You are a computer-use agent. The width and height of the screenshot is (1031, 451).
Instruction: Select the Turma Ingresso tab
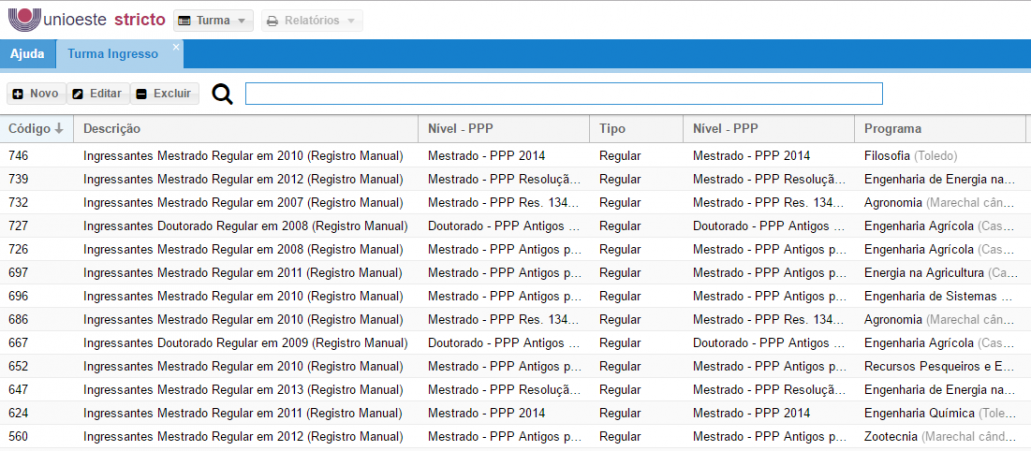112,54
